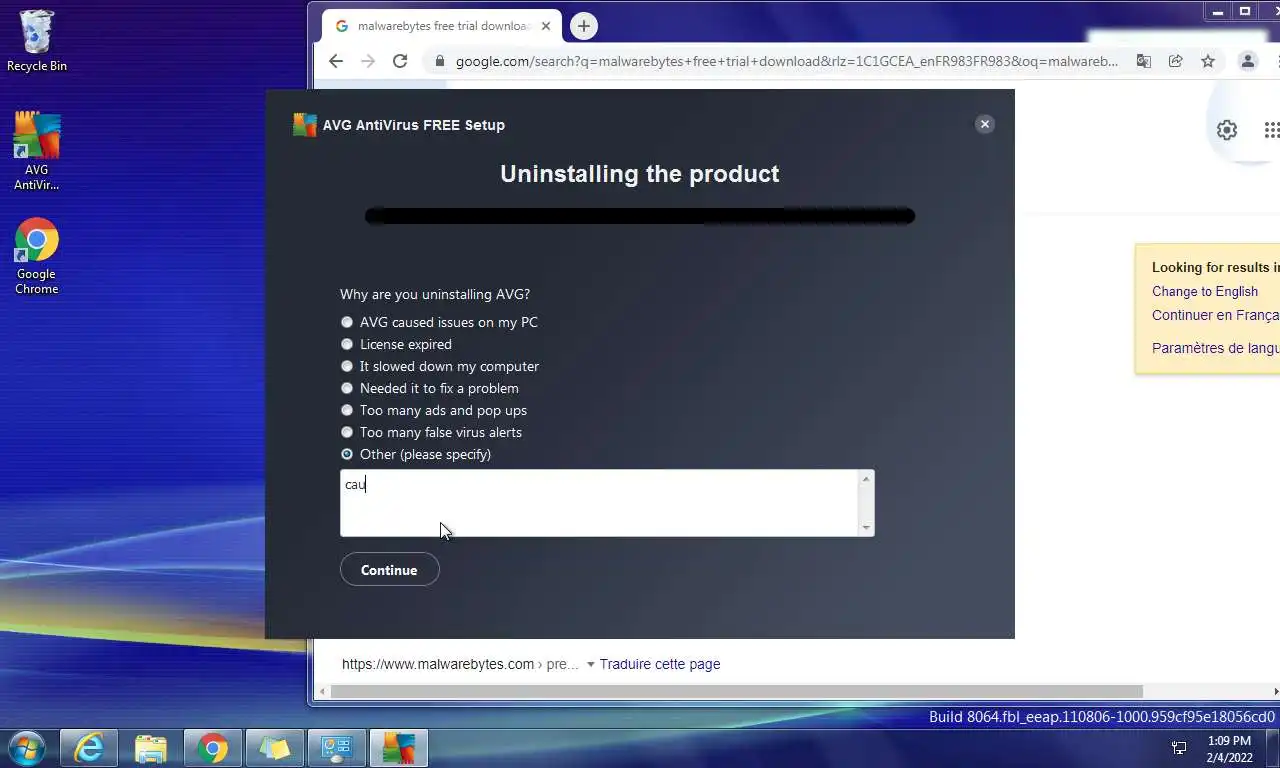Switch to AVG setup taskbar item
Viewport: 1280px width, 768px height.
(398, 748)
